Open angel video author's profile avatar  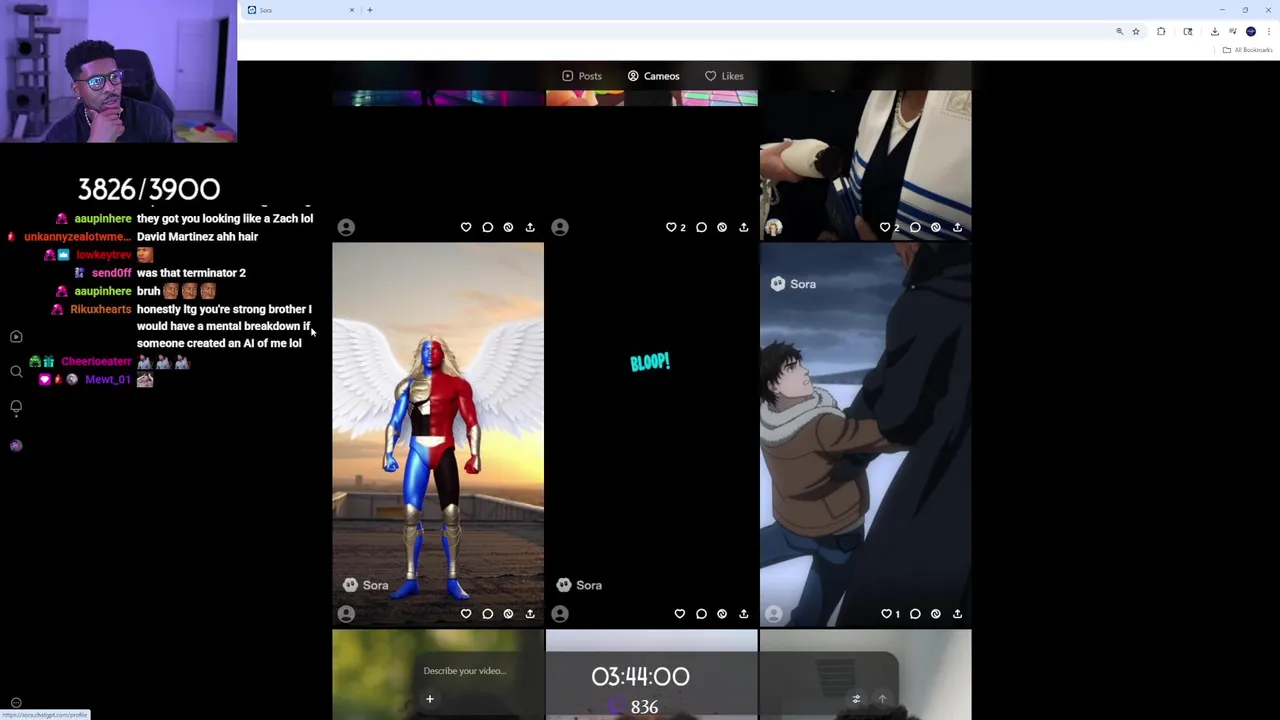coord(346,614)
